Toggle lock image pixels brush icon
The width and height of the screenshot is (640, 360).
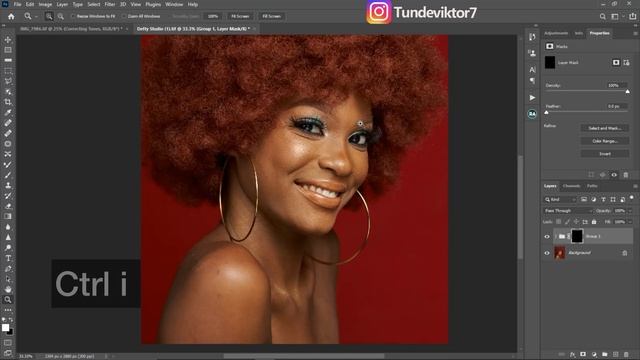point(567,222)
